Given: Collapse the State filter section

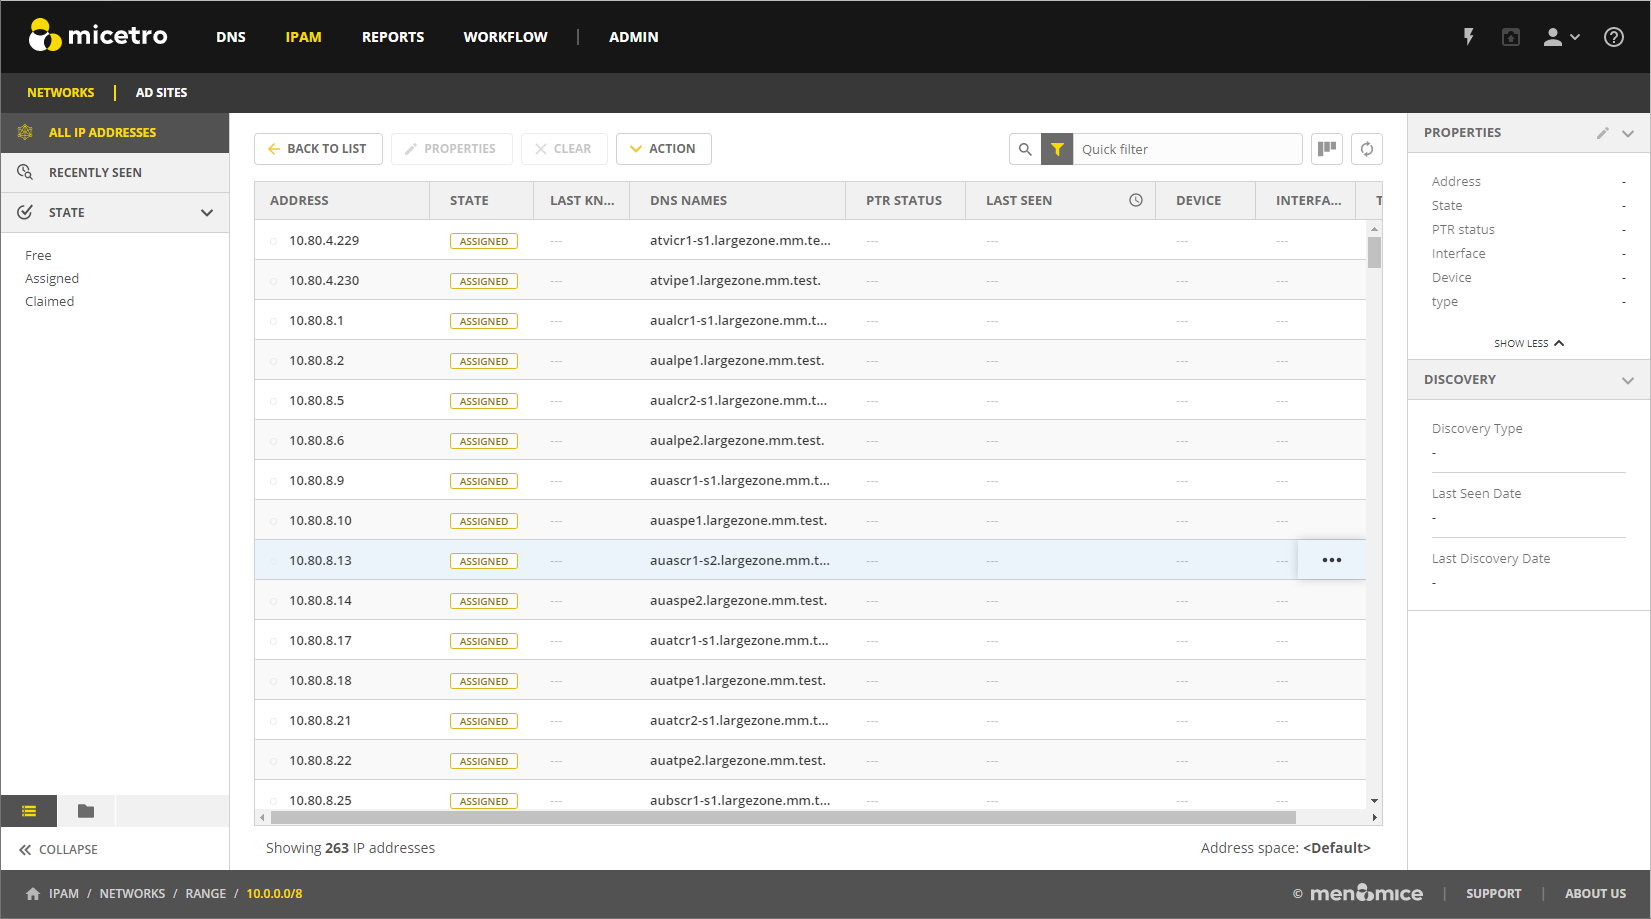Looking at the screenshot, I should click(207, 213).
